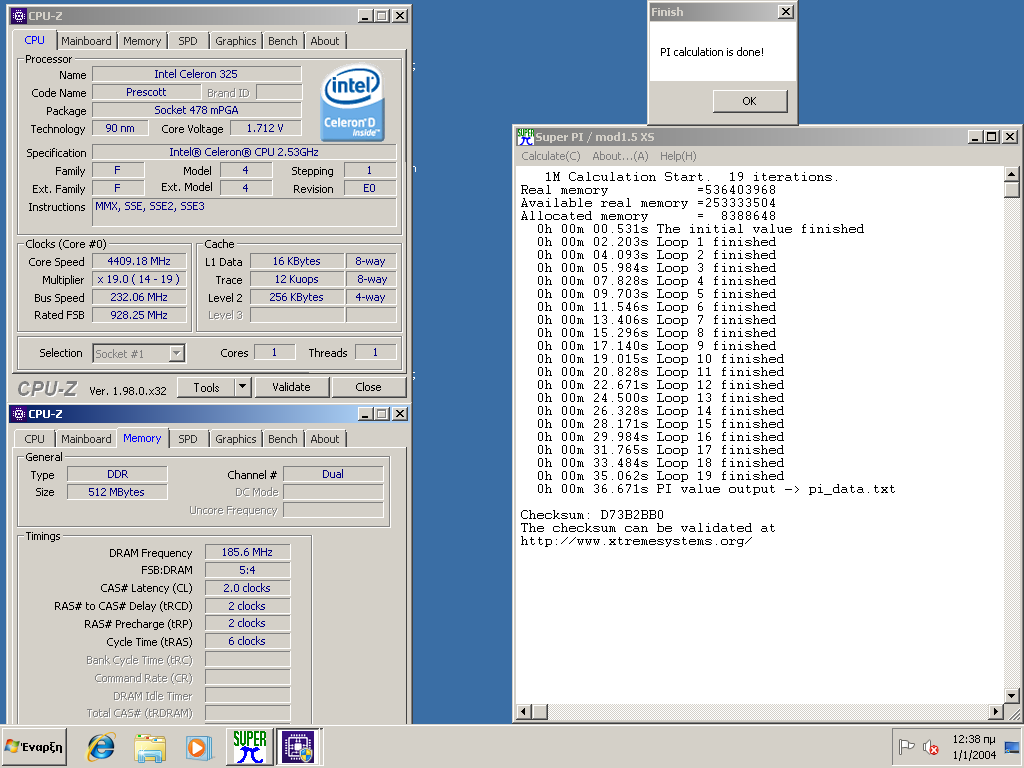Viewport: 1024px width, 768px height.
Task: Switch to CPU-Z taskbar button
Action: coord(298,746)
